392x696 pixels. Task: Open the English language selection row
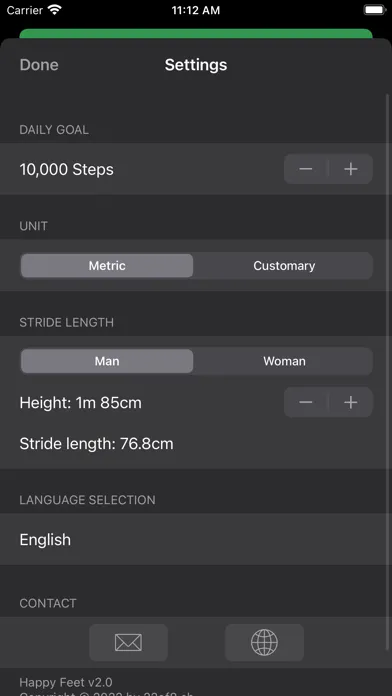(x=196, y=539)
